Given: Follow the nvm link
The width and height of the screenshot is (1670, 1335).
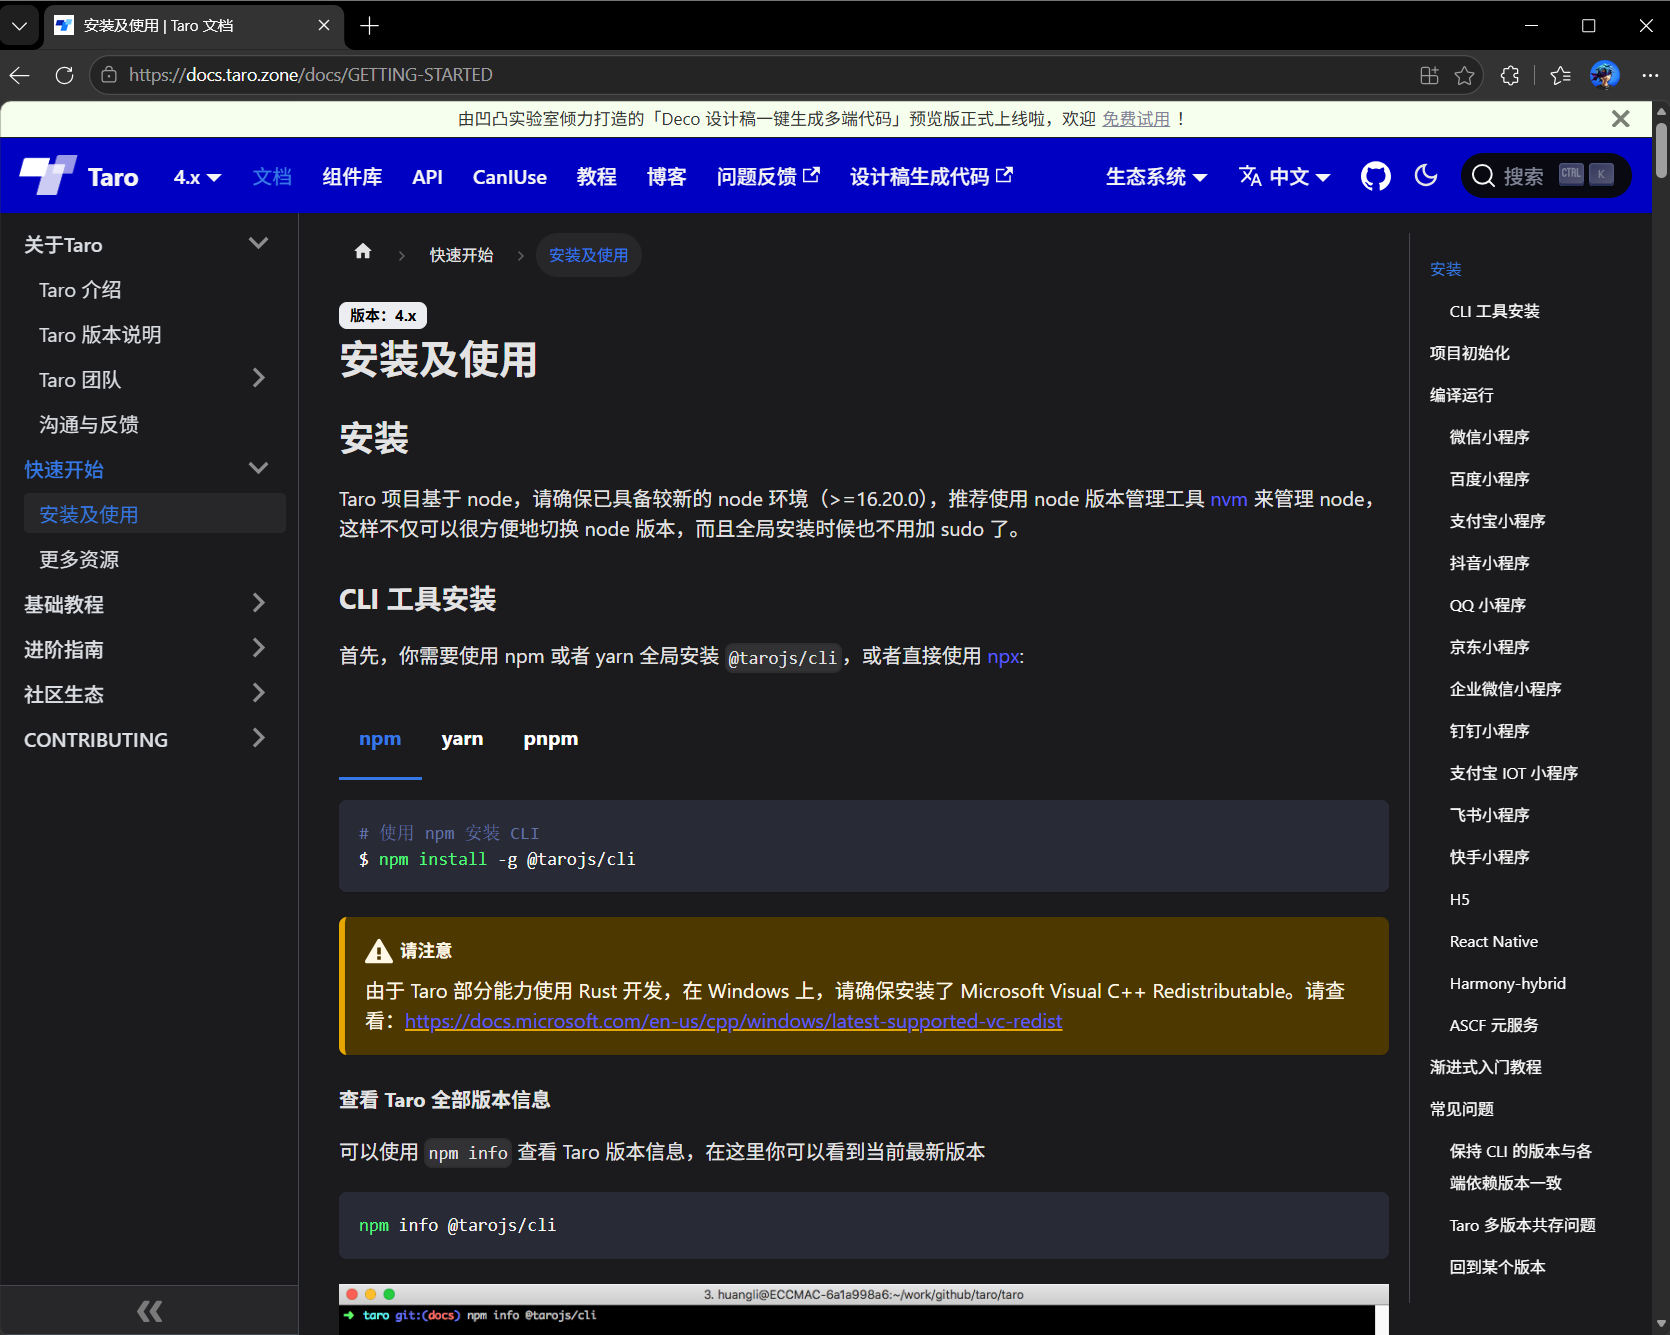Looking at the screenshot, I should [x=1228, y=499].
